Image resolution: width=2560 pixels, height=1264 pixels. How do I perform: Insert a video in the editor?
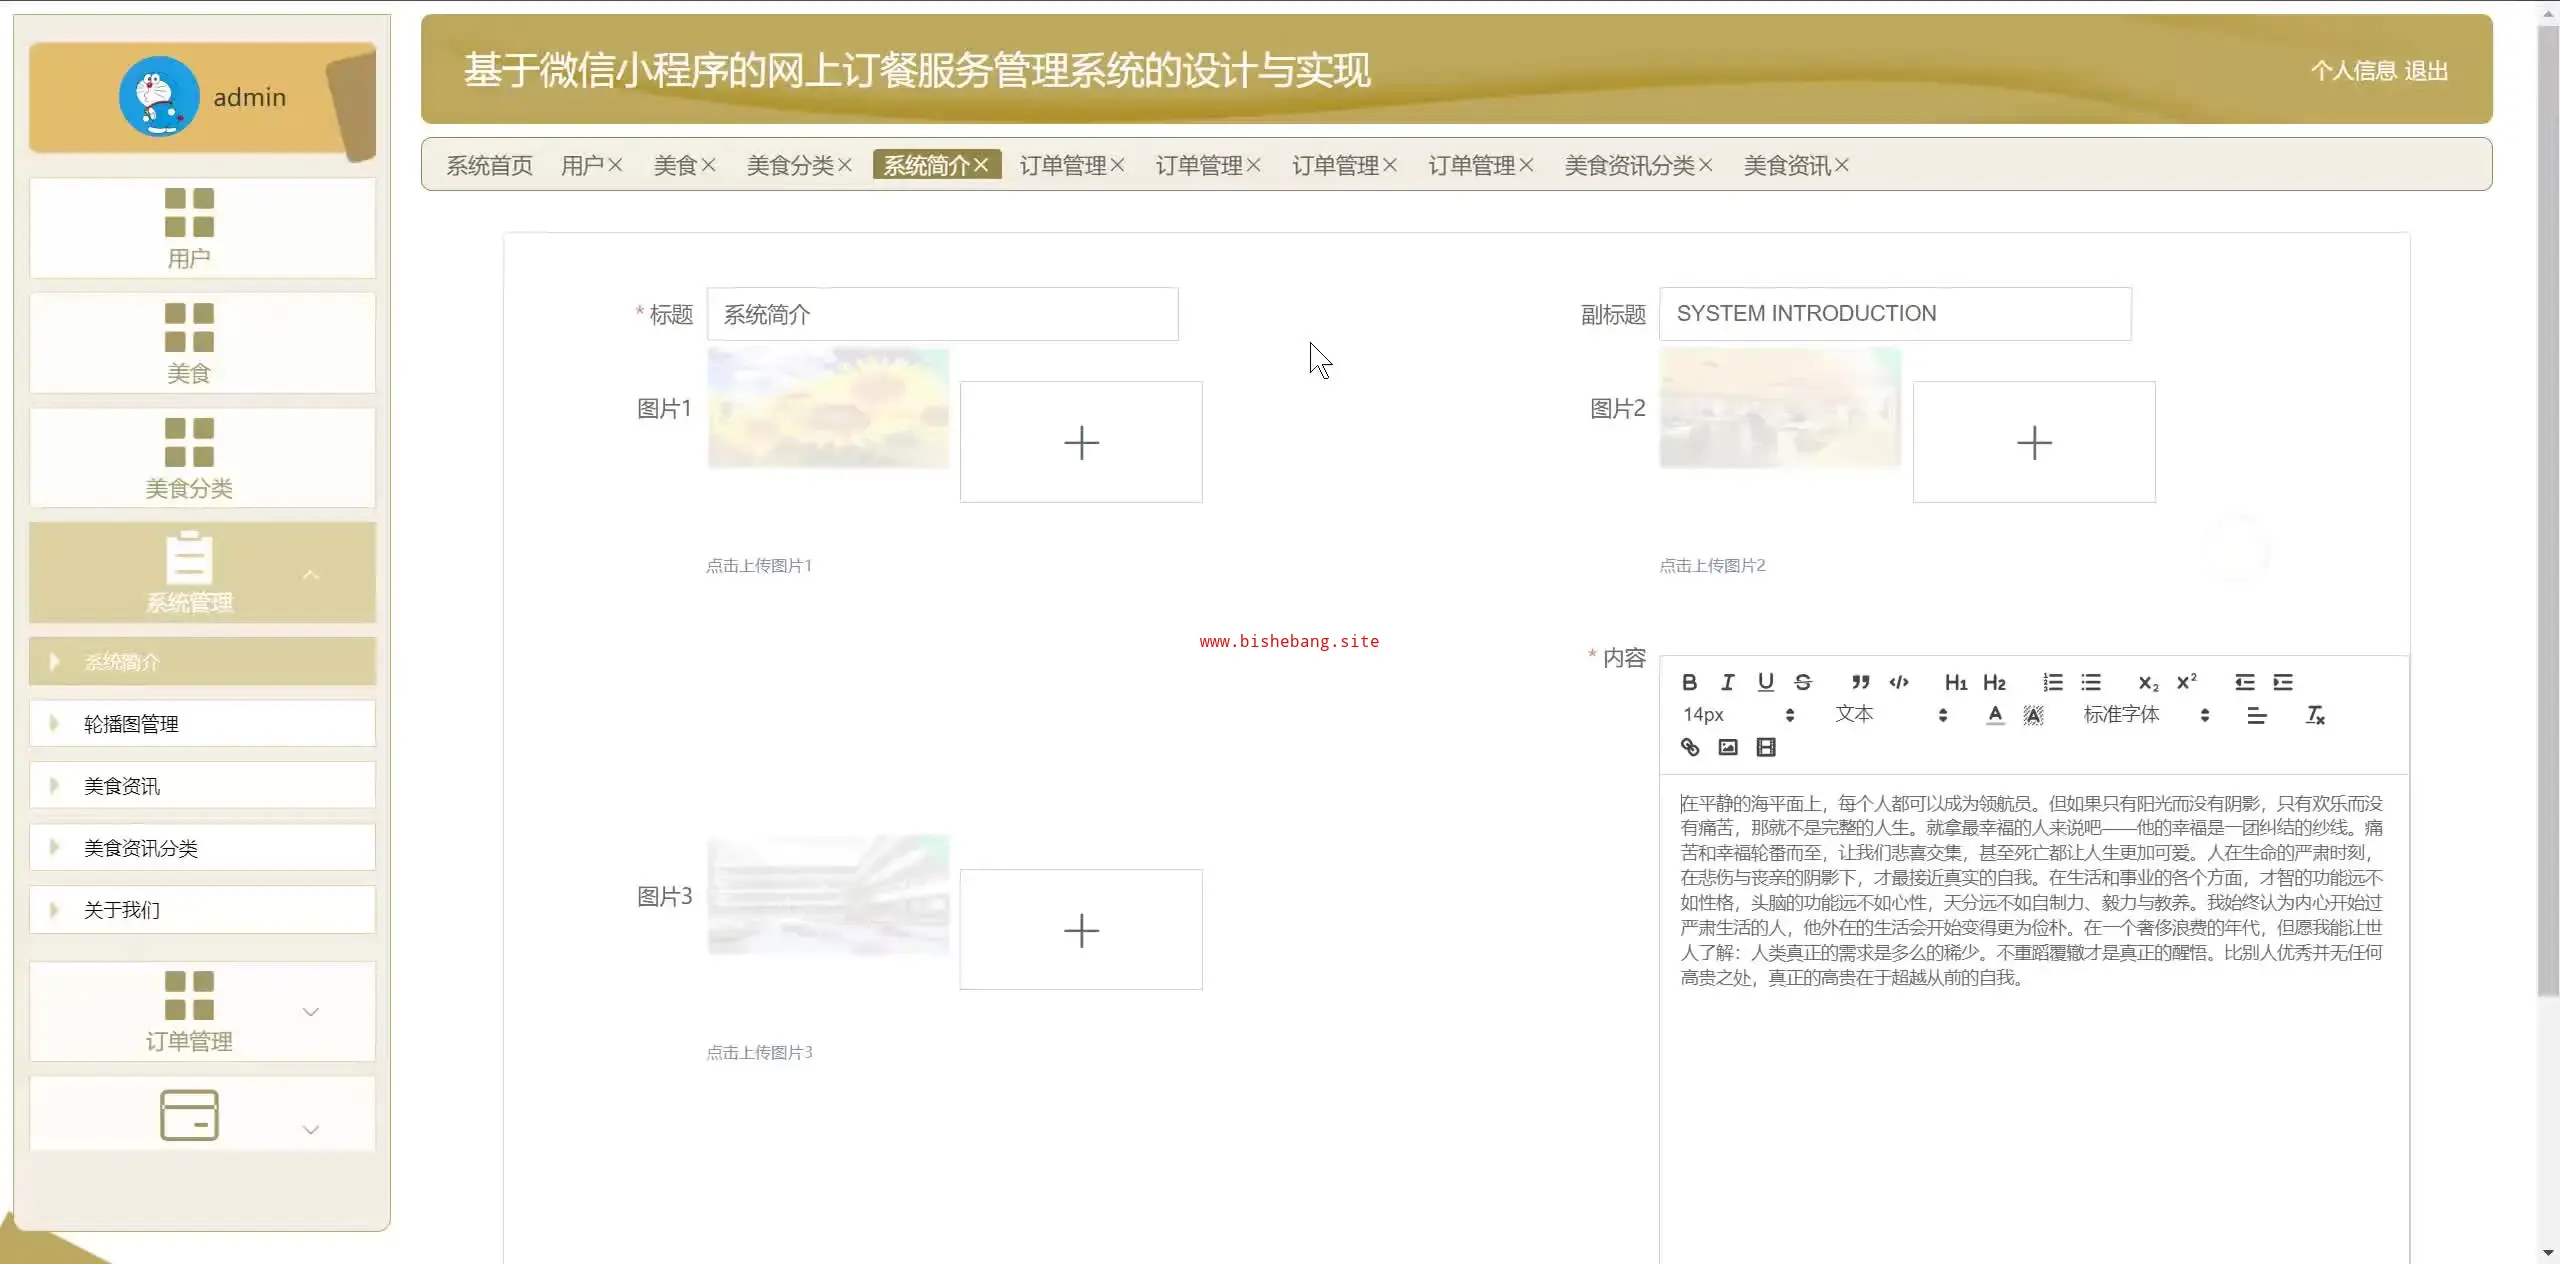click(1766, 747)
